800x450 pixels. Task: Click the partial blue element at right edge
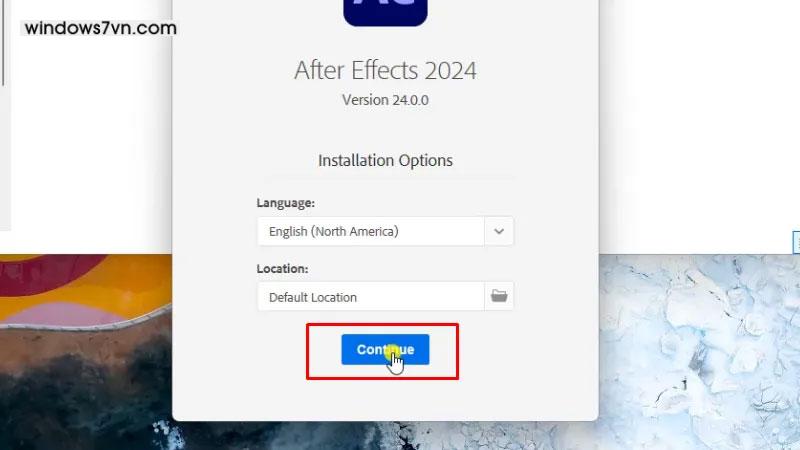point(796,242)
